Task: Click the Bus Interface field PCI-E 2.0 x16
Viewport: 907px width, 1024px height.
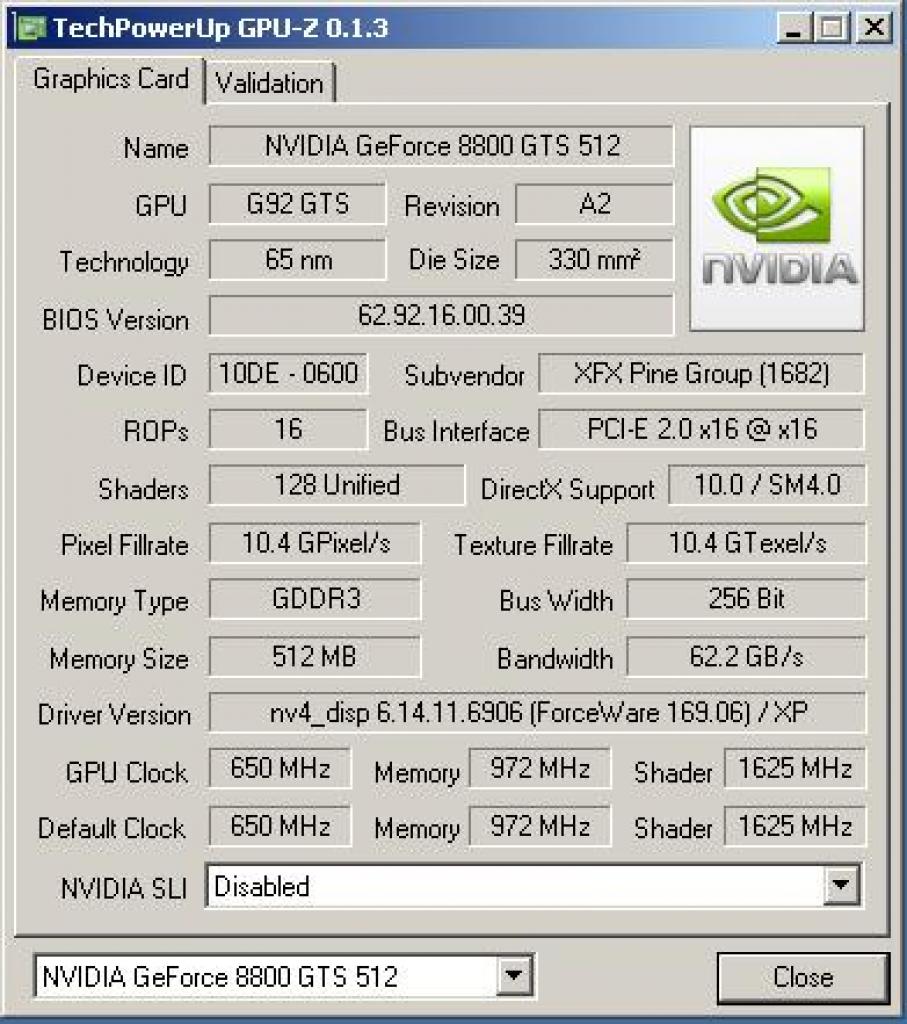Action: click(701, 429)
